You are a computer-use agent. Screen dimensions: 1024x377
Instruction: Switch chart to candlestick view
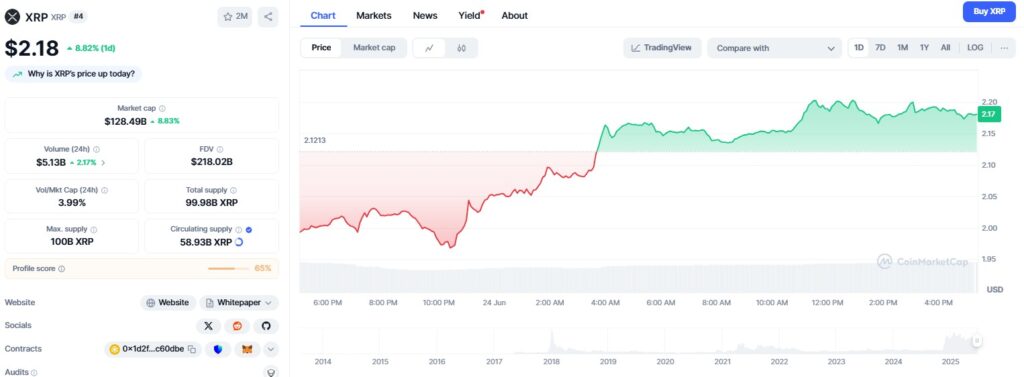click(x=462, y=48)
